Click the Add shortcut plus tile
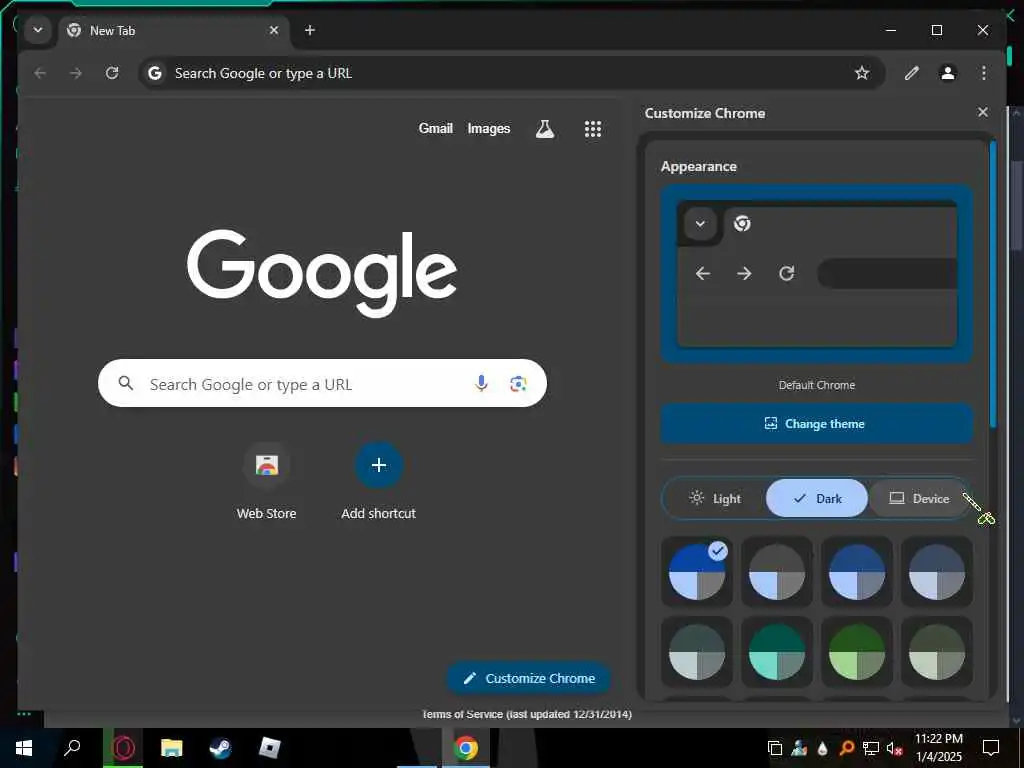The width and height of the screenshot is (1024, 768). (x=378, y=481)
